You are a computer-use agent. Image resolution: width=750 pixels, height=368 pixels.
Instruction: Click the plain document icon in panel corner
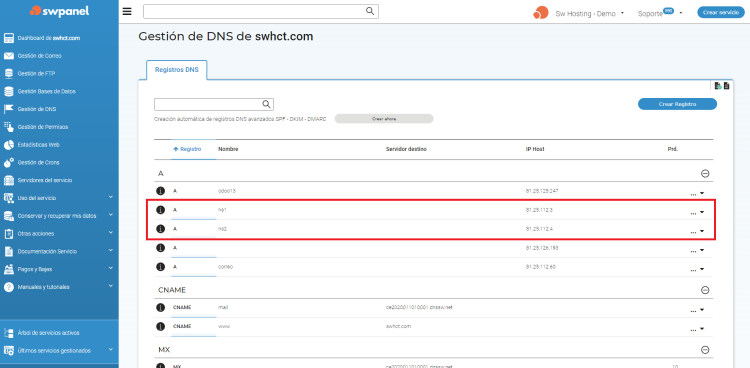point(727,86)
